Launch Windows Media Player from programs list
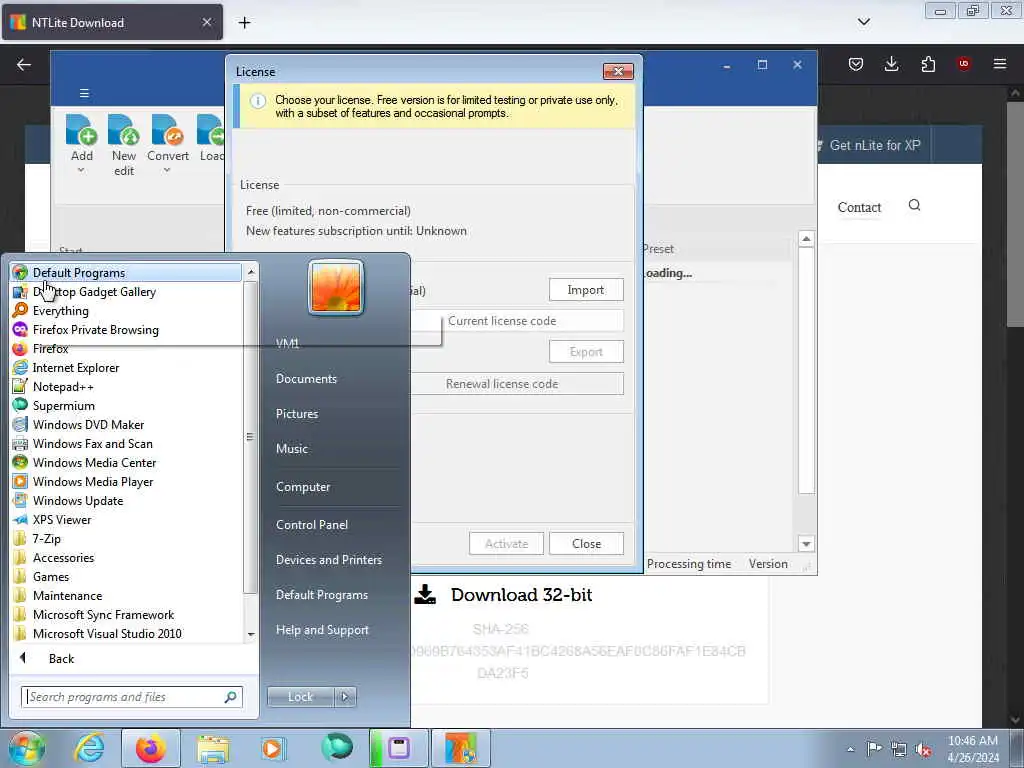The width and height of the screenshot is (1024, 768). coord(125,481)
